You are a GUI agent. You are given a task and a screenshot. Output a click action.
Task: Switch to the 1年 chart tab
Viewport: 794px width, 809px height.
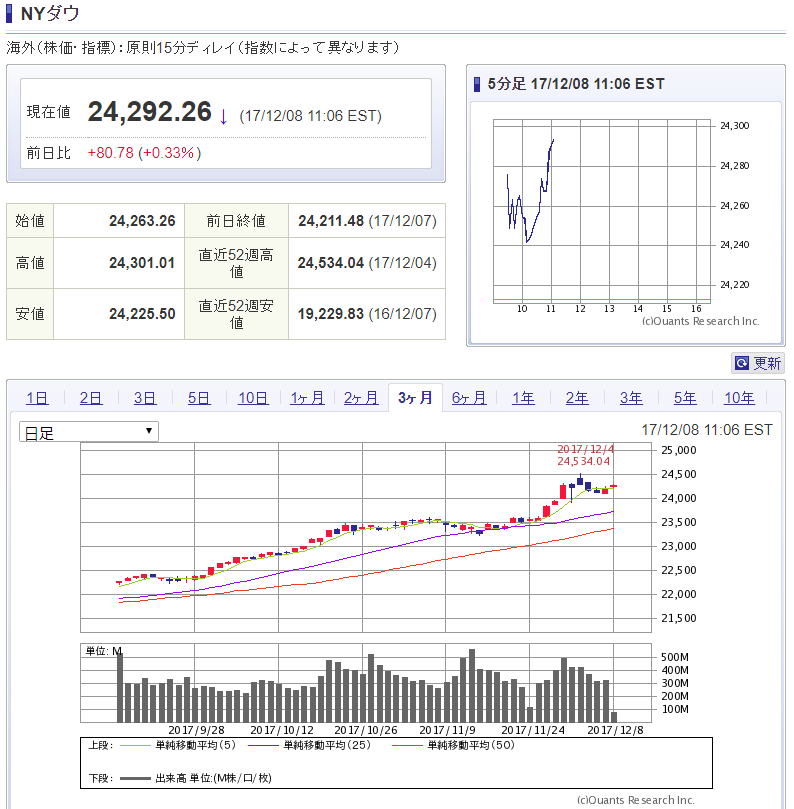tap(523, 398)
